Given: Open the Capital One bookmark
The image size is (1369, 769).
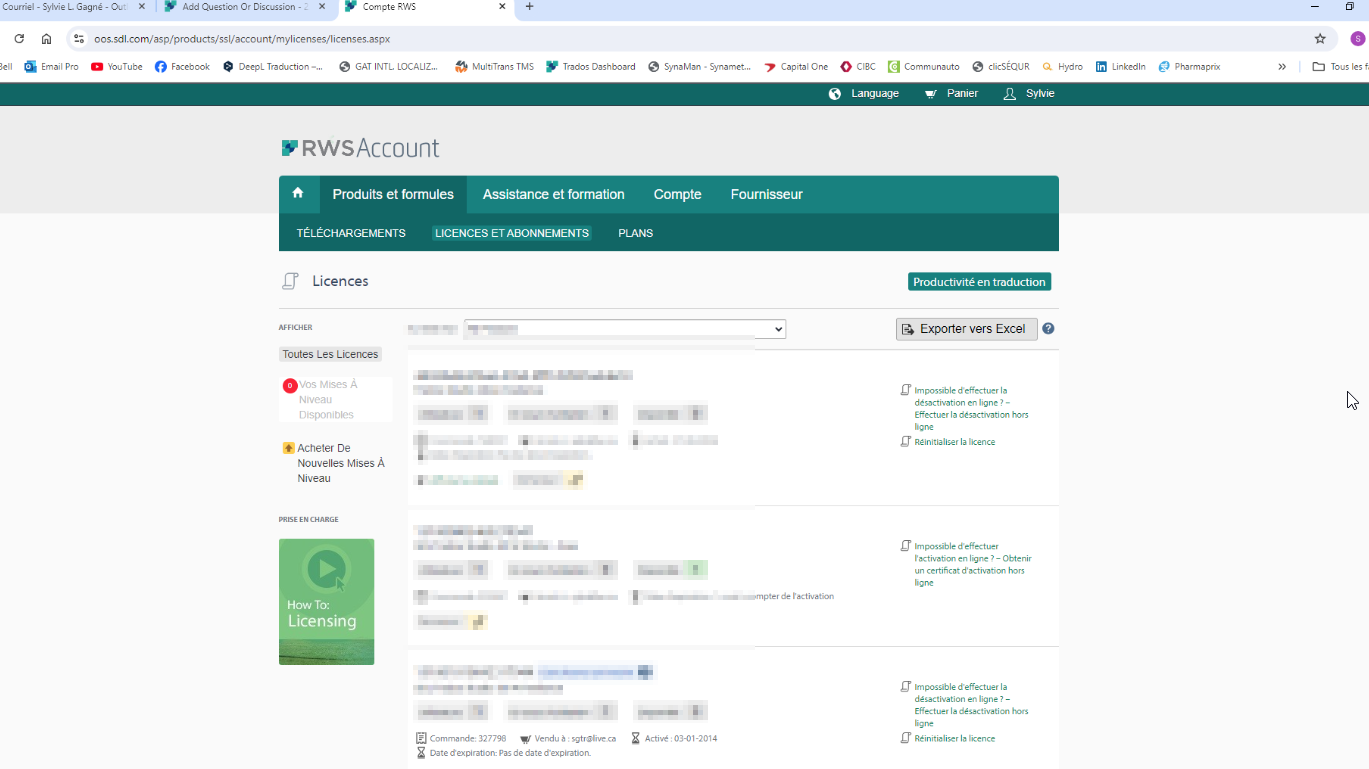Looking at the screenshot, I should tap(796, 67).
